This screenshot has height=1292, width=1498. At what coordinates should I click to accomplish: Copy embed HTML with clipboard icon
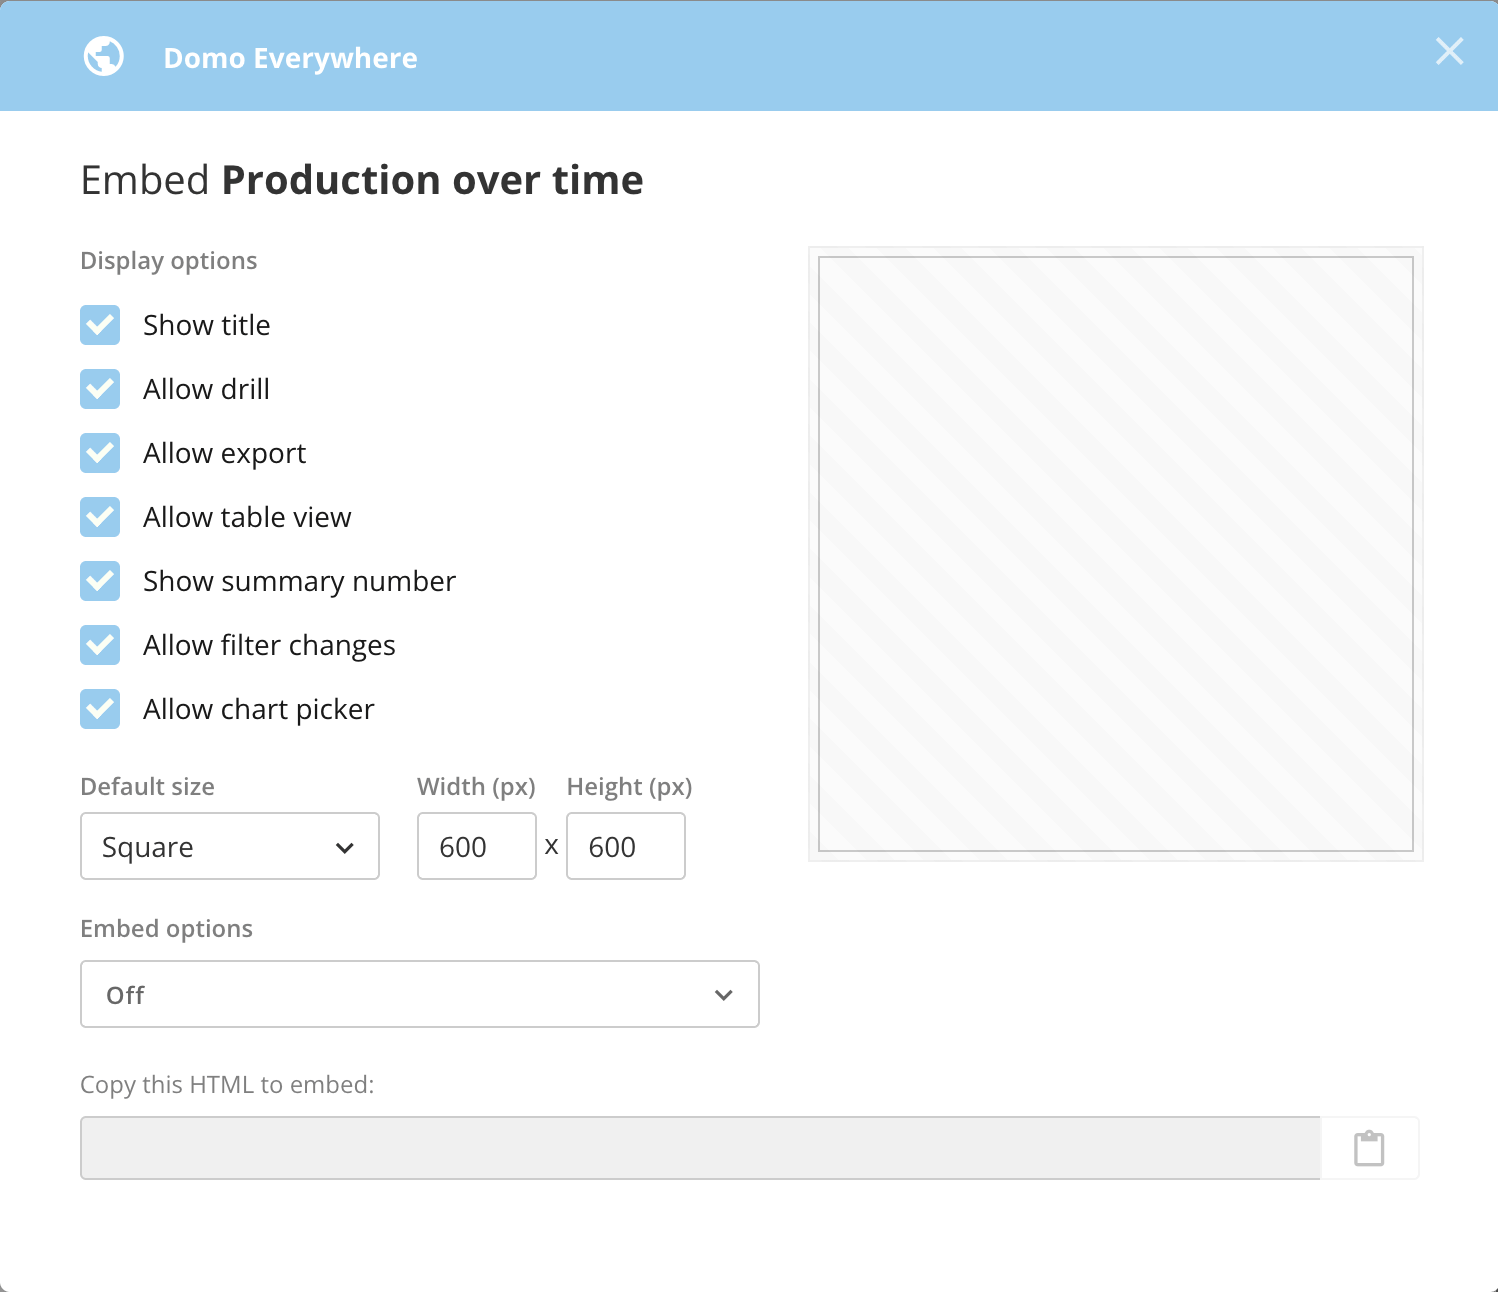[x=1369, y=1148]
